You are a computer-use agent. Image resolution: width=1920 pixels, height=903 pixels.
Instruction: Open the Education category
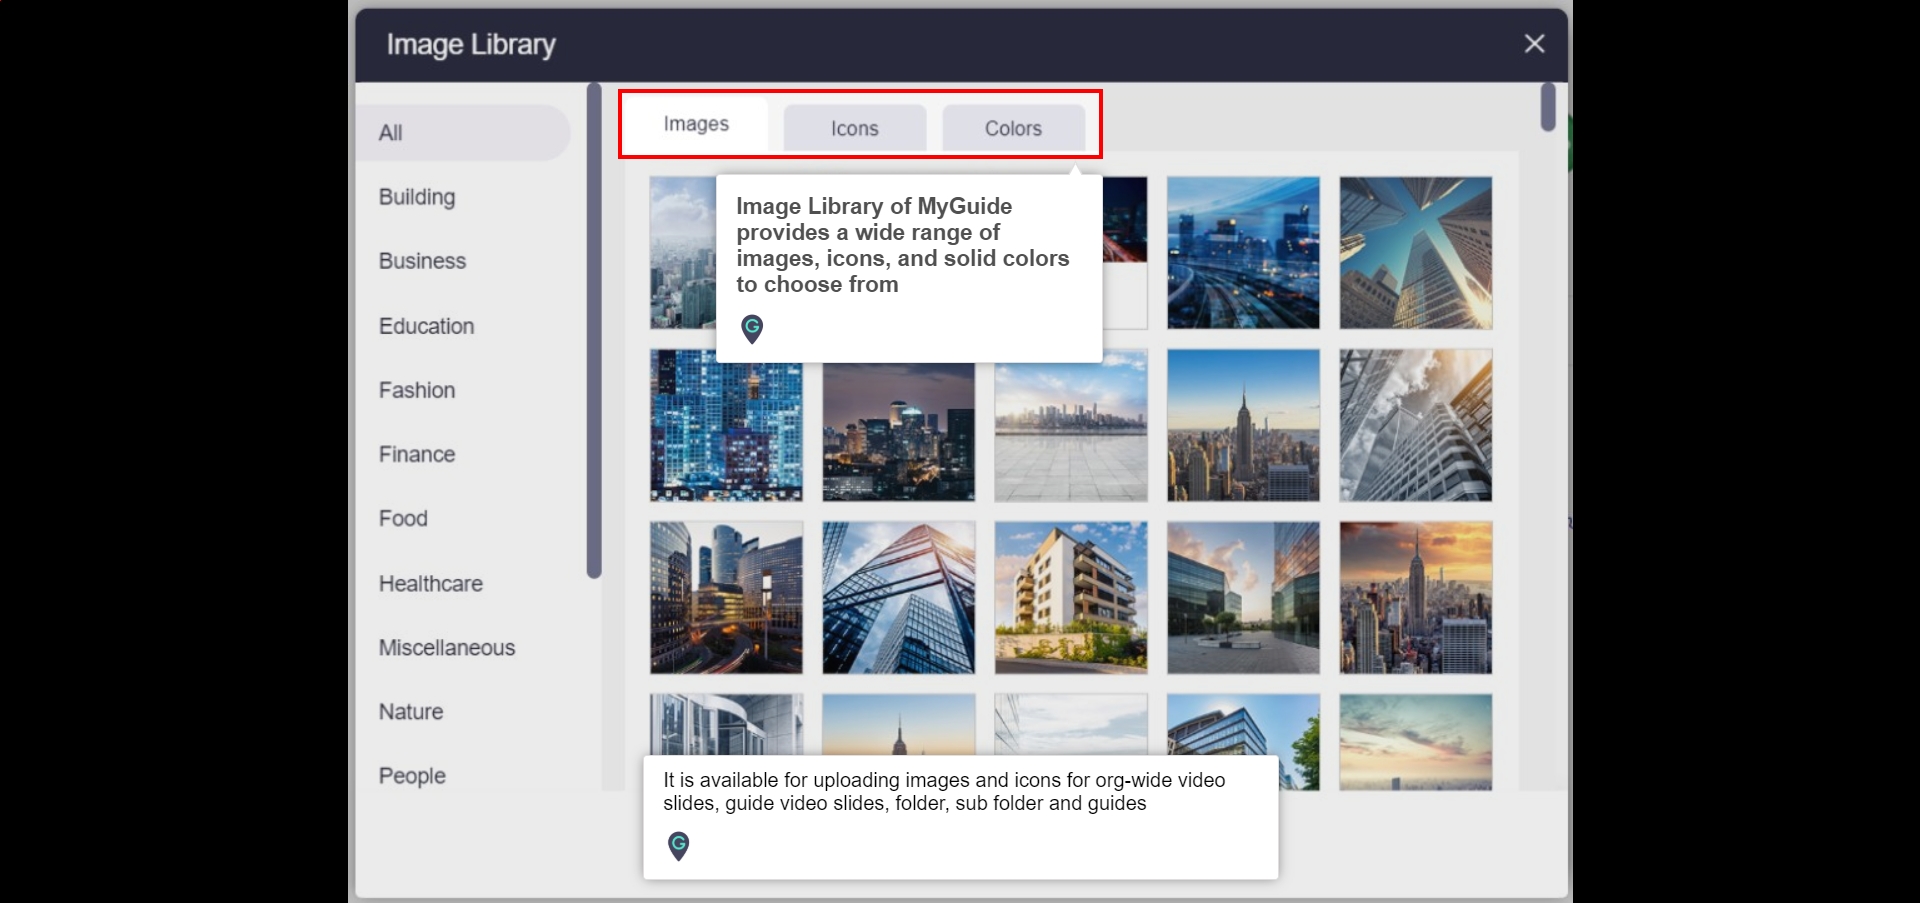tap(426, 326)
